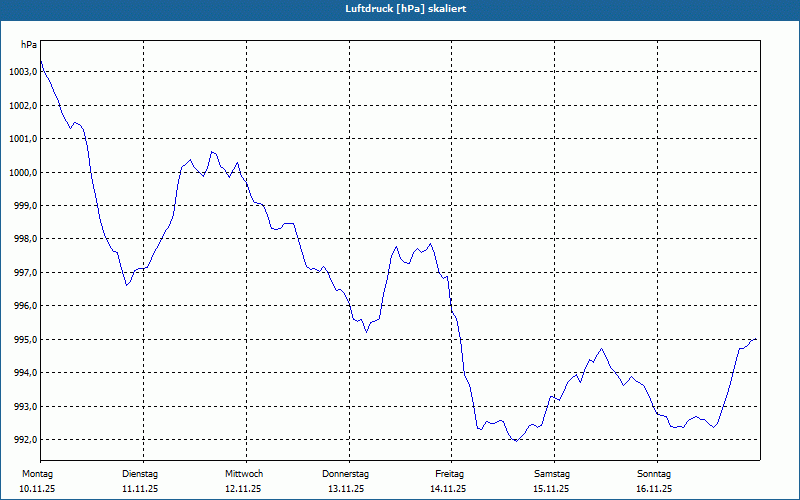The width and height of the screenshot is (800, 500).
Task: Click the date label 13.11.25
Action: [346, 489]
